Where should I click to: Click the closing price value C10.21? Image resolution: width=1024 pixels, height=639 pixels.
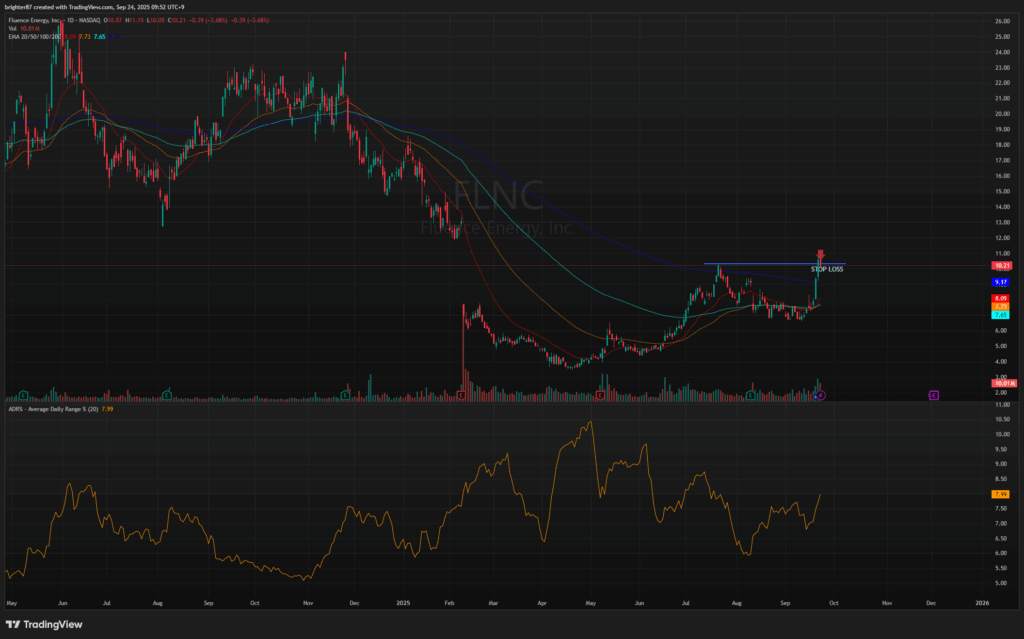(x=176, y=20)
